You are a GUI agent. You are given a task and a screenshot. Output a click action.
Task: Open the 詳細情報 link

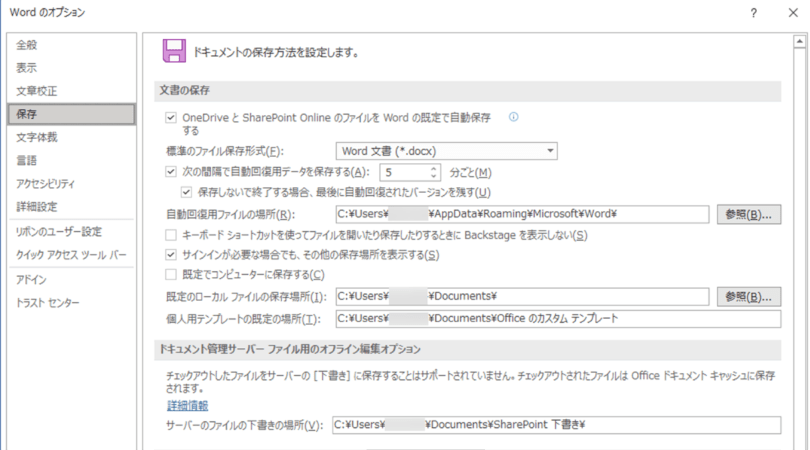[188, 406]
